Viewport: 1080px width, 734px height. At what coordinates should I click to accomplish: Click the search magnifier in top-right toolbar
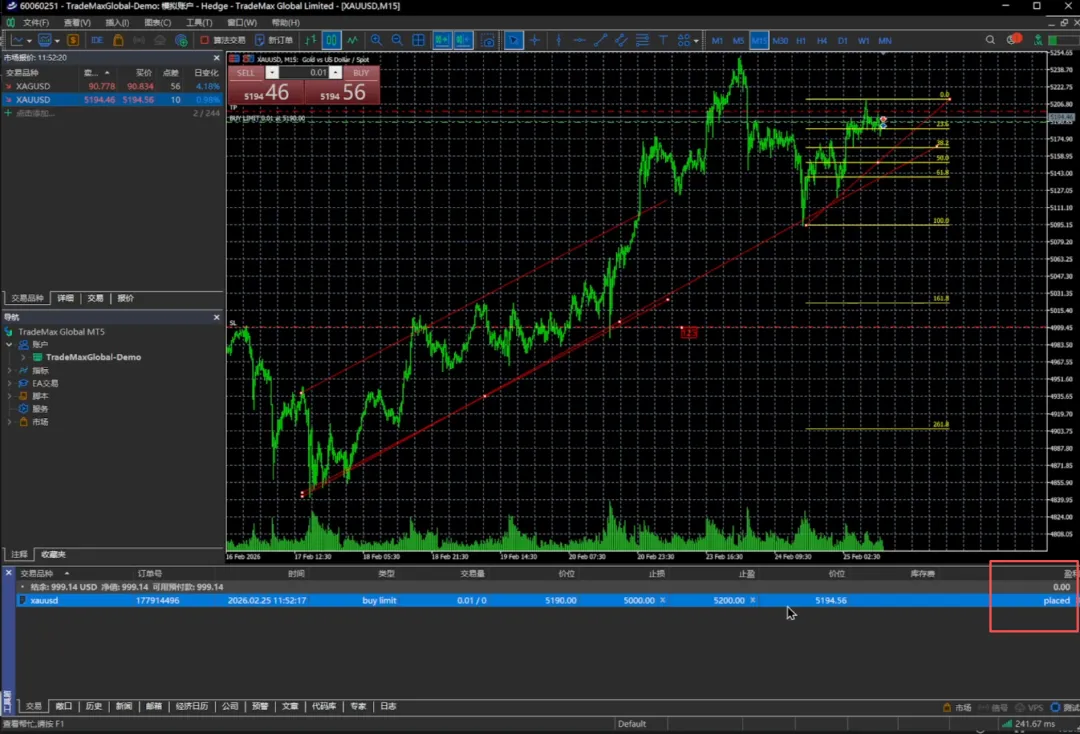pos(990,41)
